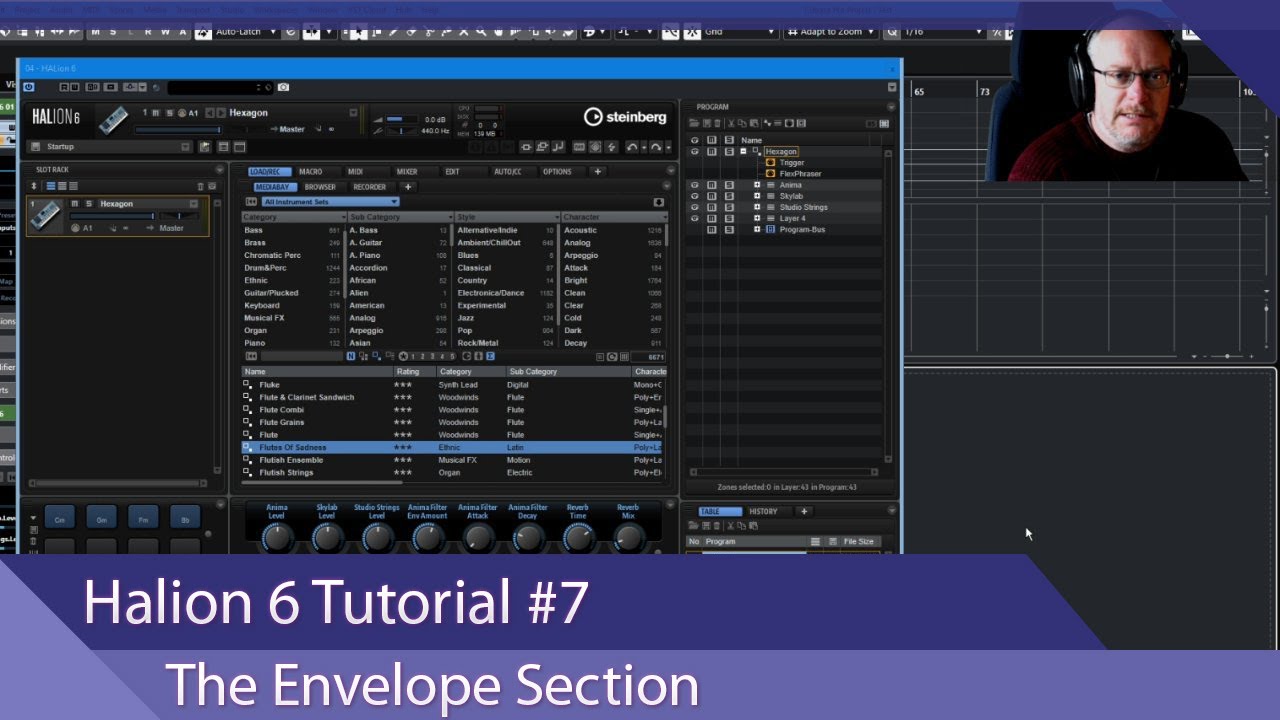Image resolution: width=1280 pixels, height=720 pixels.
Task: Adjust master tune slider near 440.0 Hz
Action: point(401,131)
